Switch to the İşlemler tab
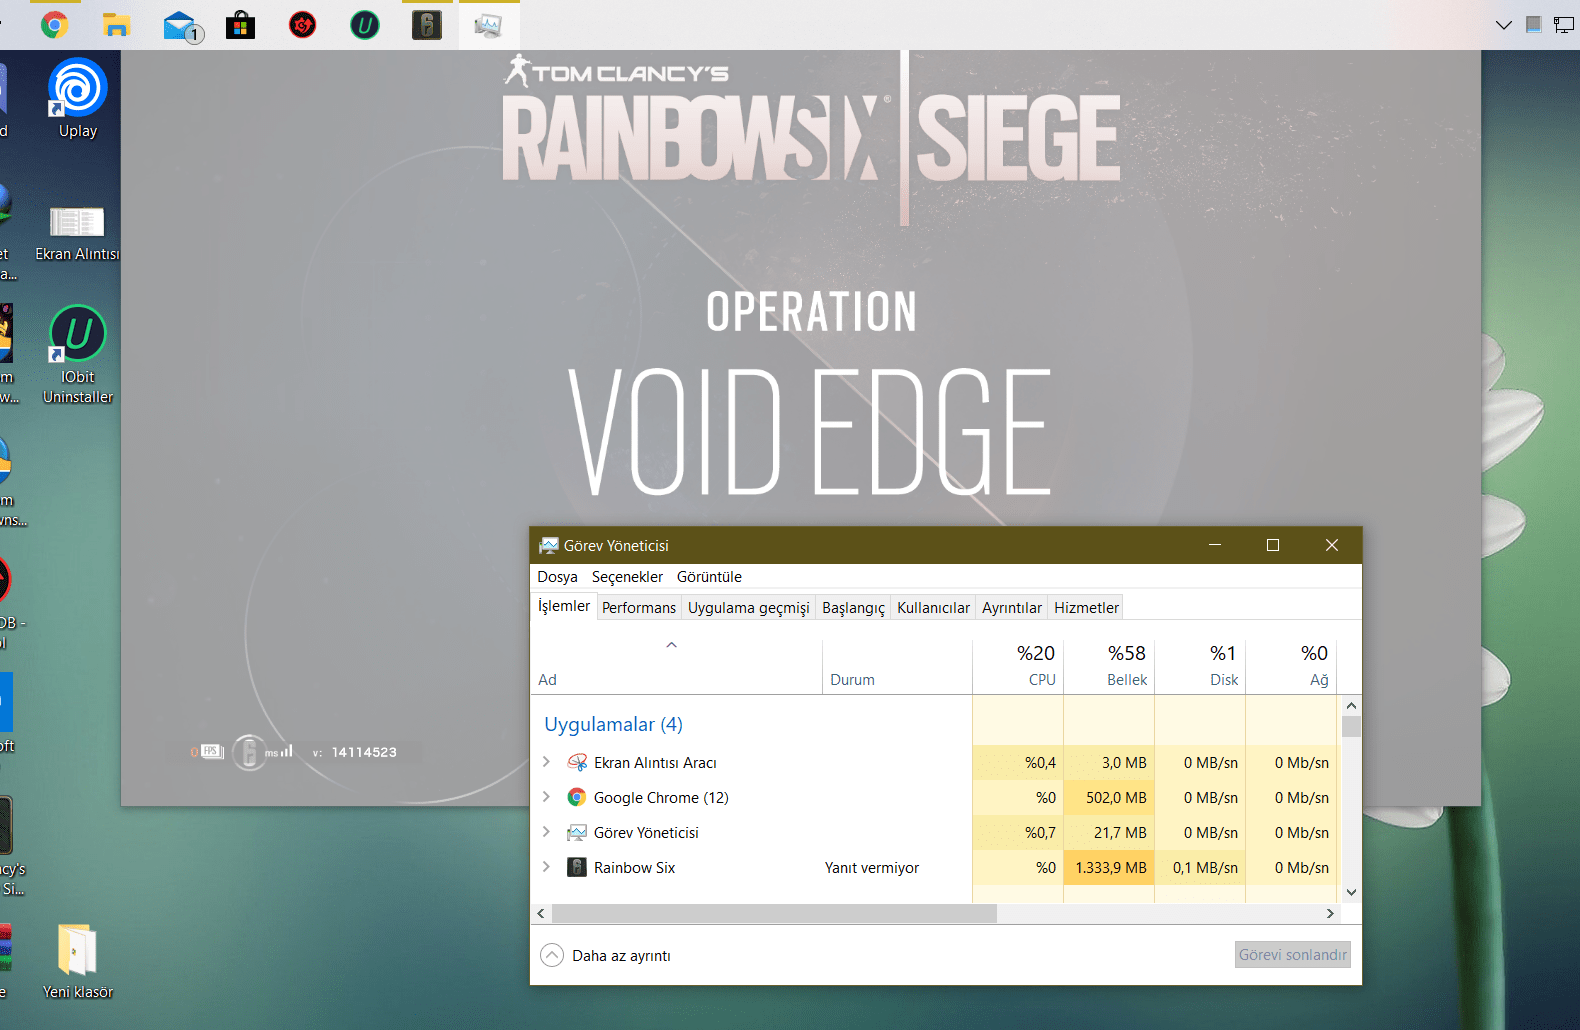The image size is (1580, 1030). pos(564,606)
